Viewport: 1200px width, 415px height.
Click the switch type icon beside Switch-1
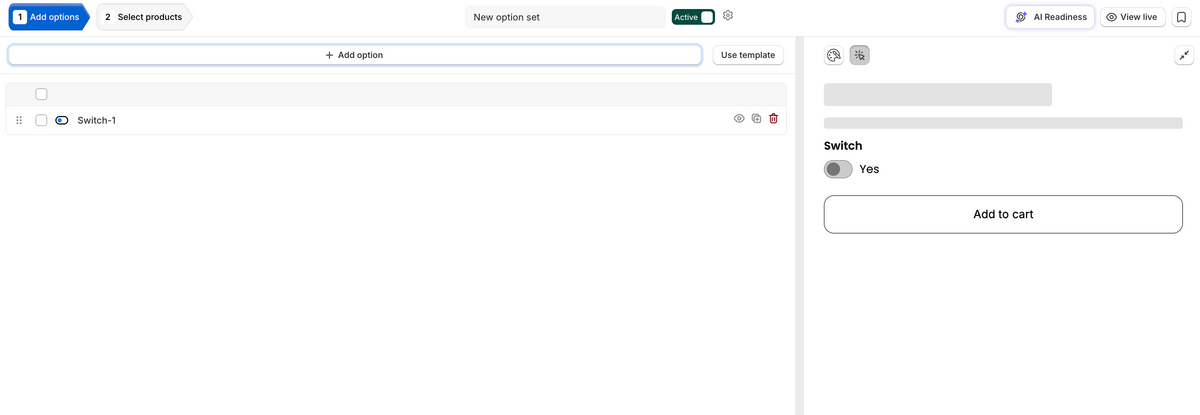click(x=62, y=120)
